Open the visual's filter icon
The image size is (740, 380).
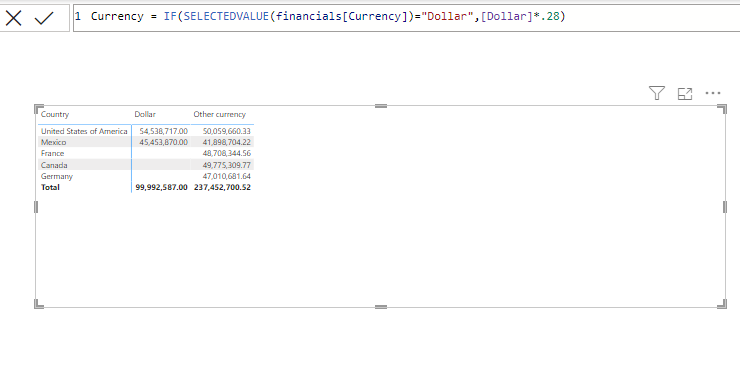point(656,93)
